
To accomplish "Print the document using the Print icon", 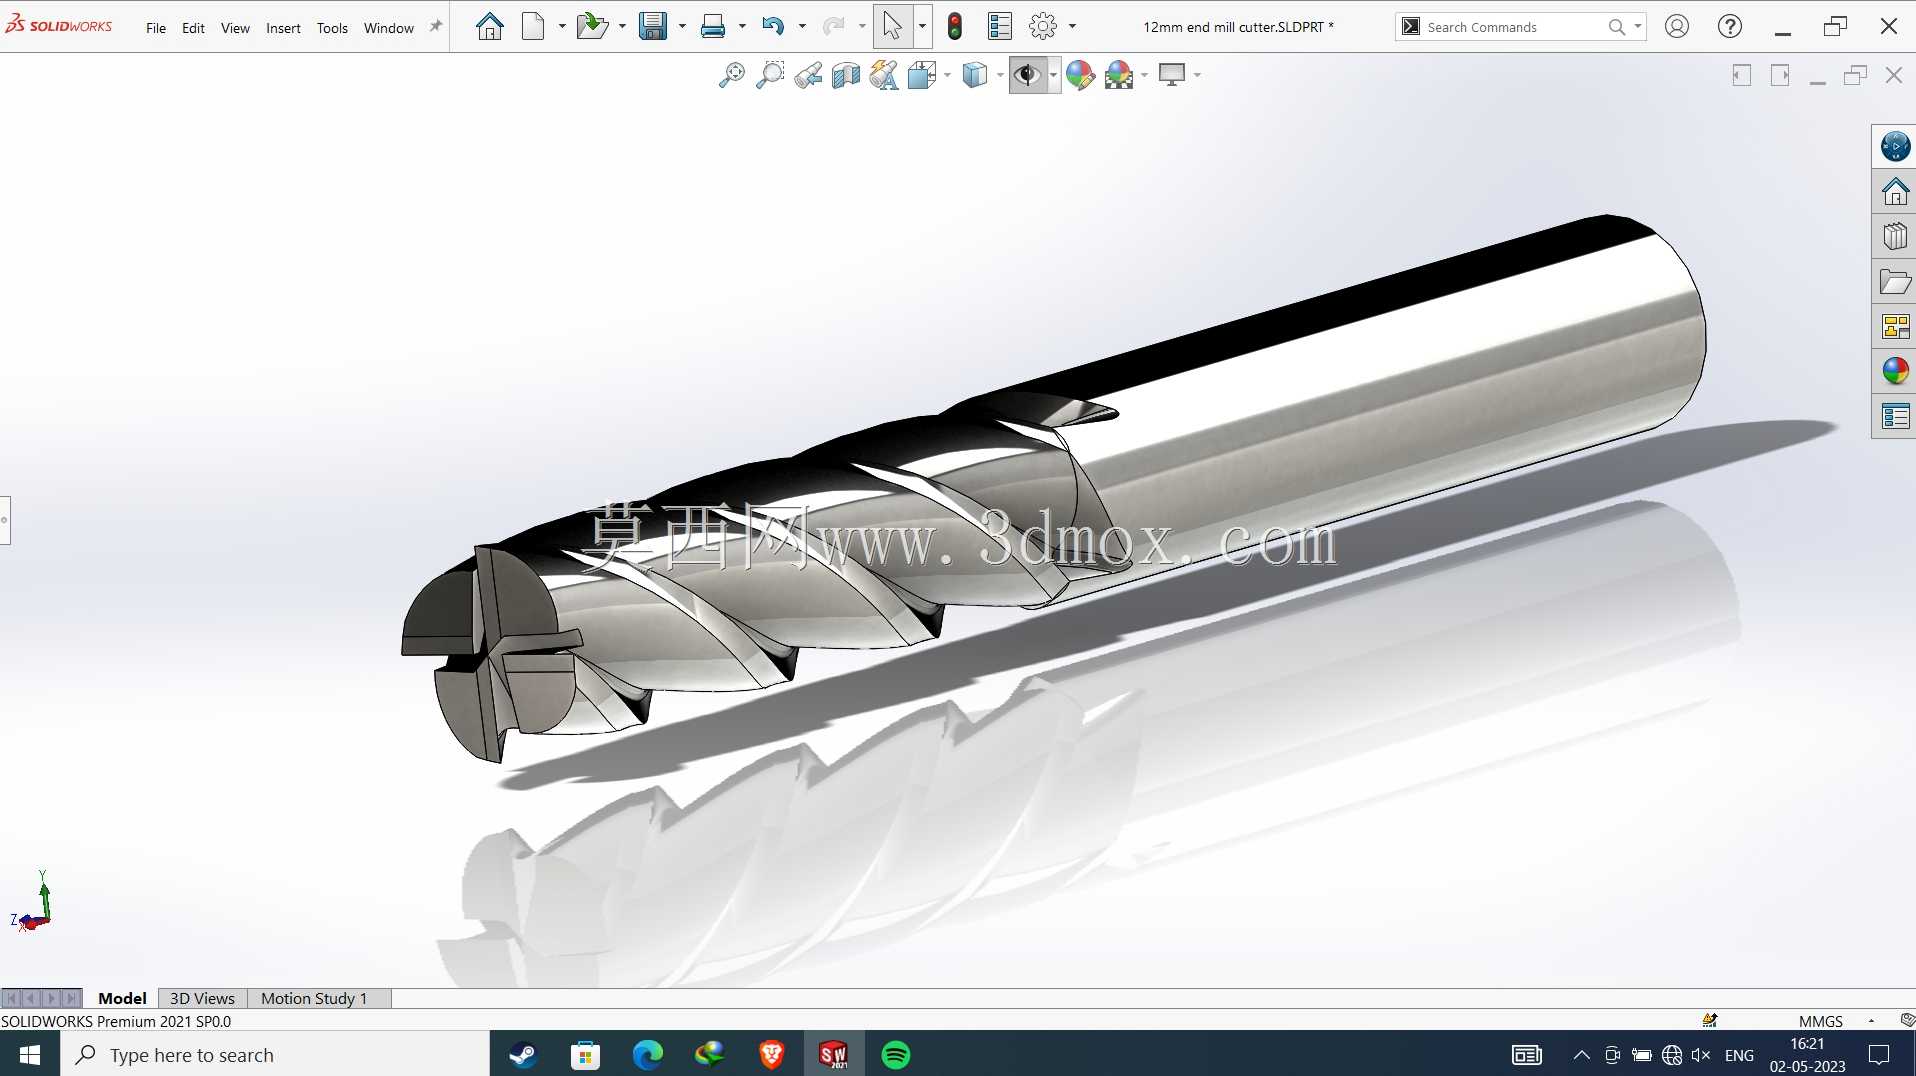I will (713, 26).
